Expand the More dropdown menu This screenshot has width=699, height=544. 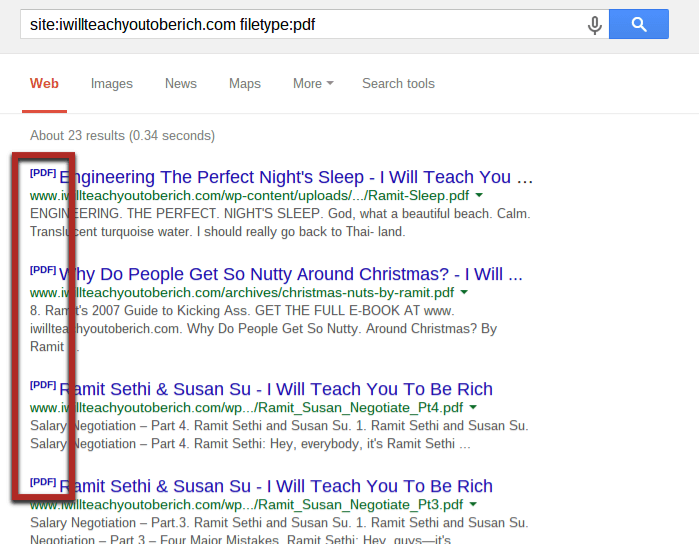tap(313, 83)
